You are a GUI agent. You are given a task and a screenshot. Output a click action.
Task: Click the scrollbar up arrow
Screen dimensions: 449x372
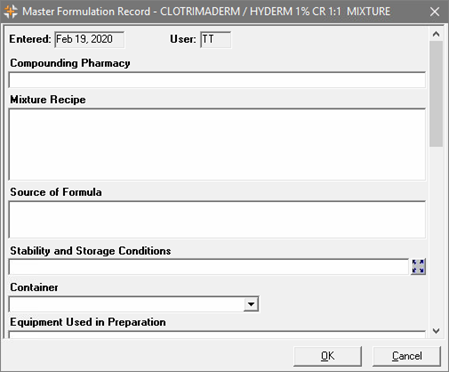click(436, 34)
